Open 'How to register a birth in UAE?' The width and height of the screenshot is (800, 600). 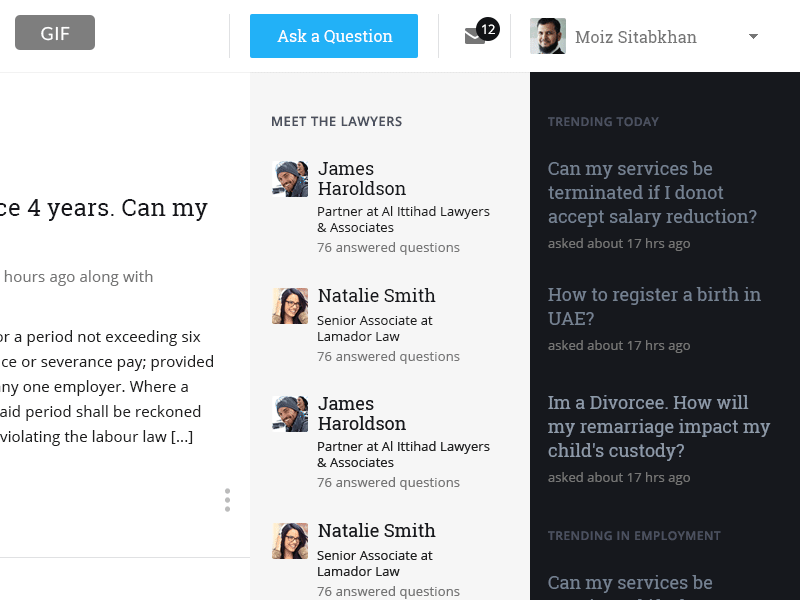[x=654, y=306]
